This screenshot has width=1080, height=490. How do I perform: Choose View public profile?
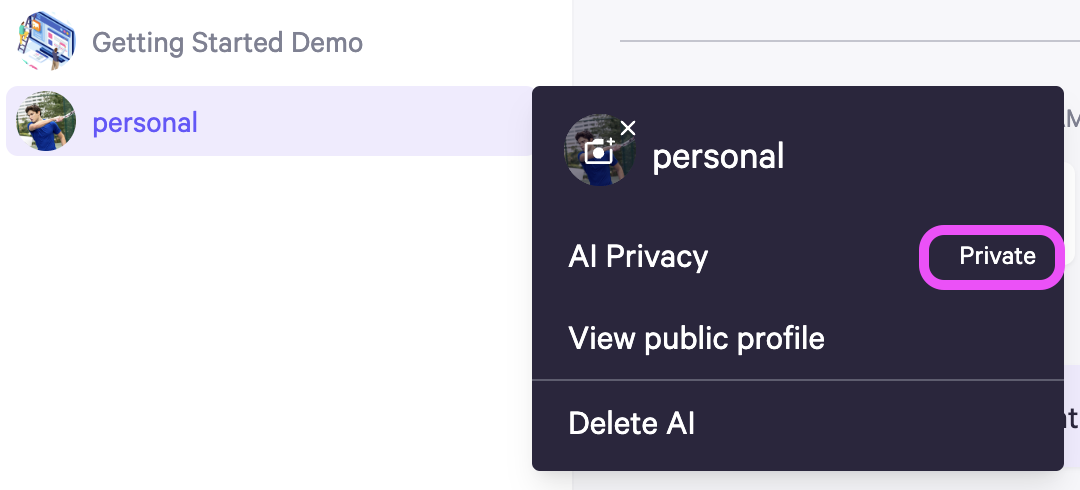[696, 338]
